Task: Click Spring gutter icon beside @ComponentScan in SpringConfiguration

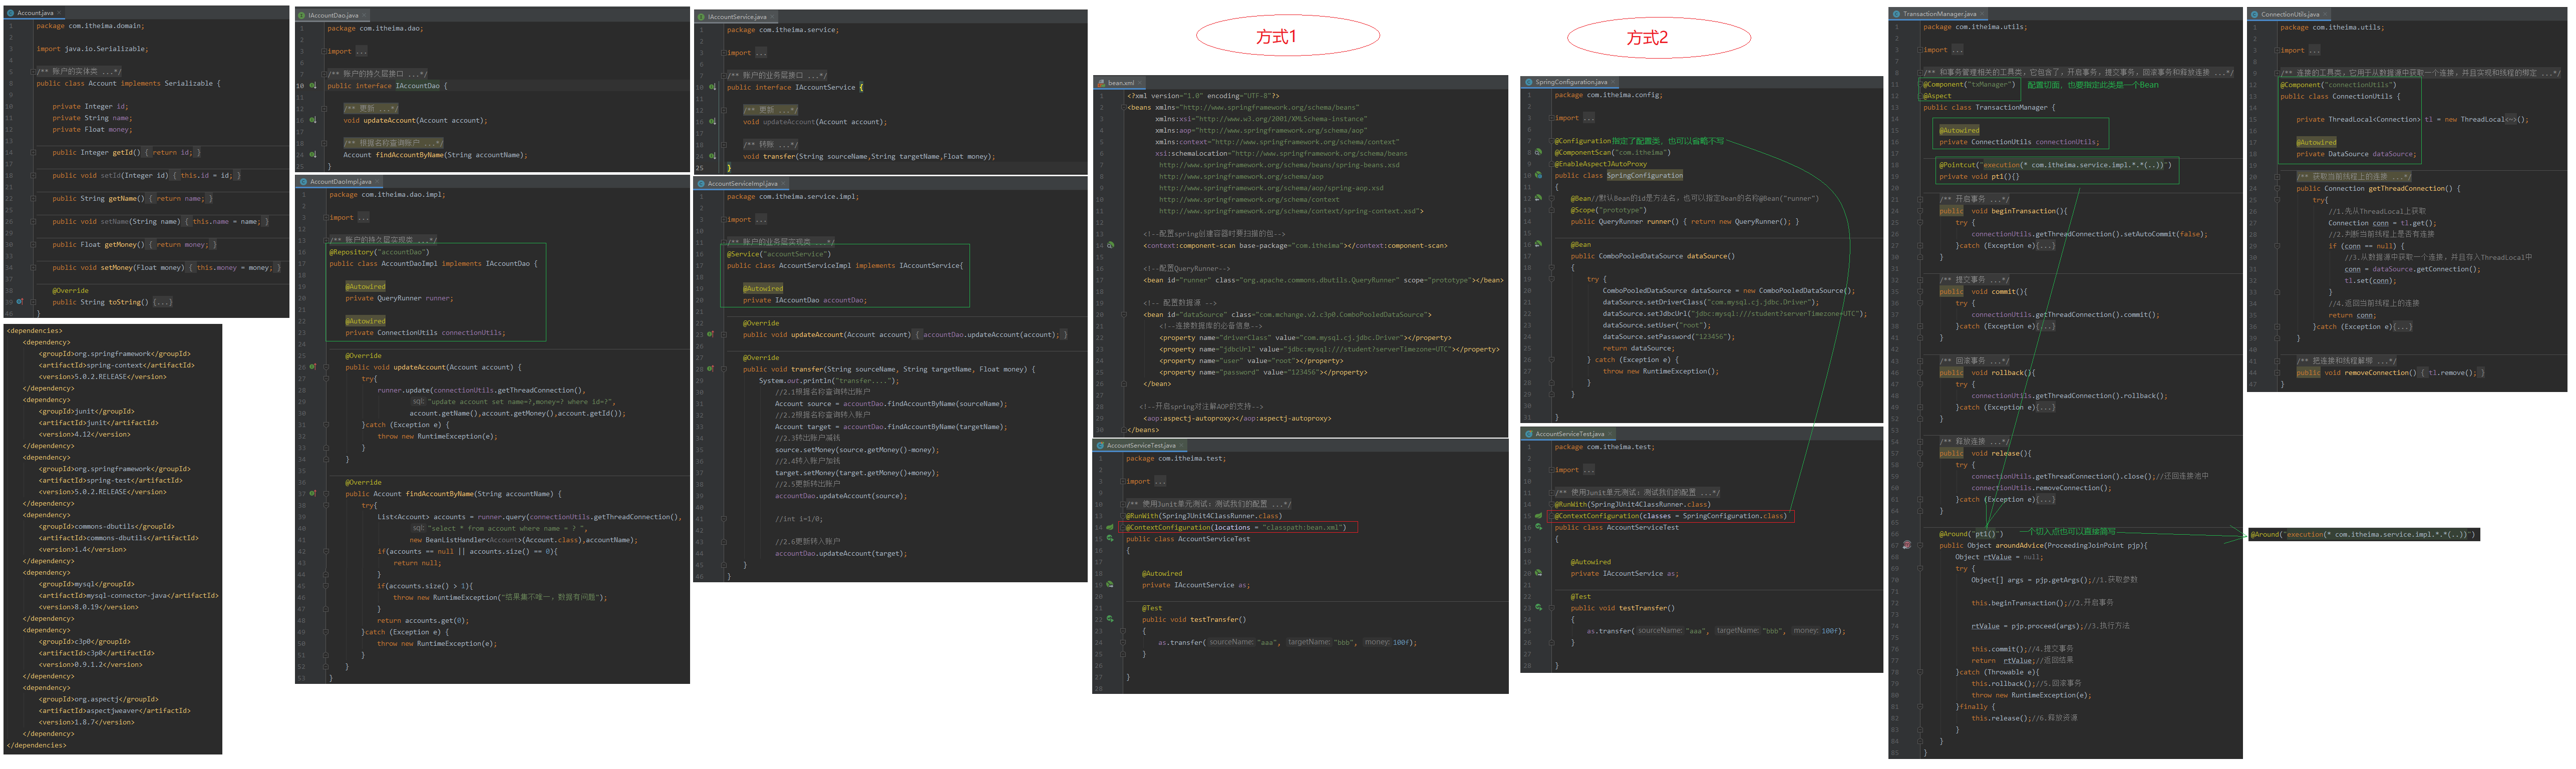Action: pyautogui.click(x=1538, y=152)
